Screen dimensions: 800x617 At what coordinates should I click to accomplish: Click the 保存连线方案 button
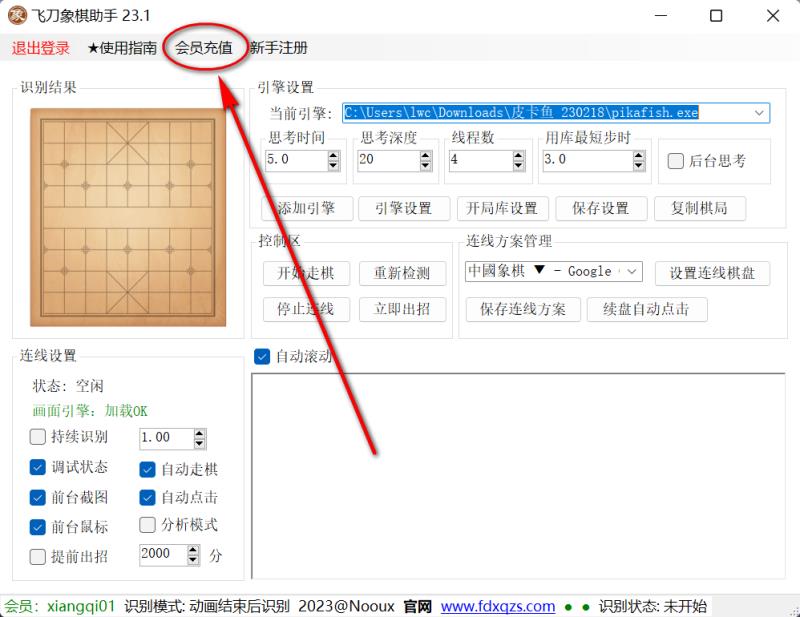pos(523,309)
